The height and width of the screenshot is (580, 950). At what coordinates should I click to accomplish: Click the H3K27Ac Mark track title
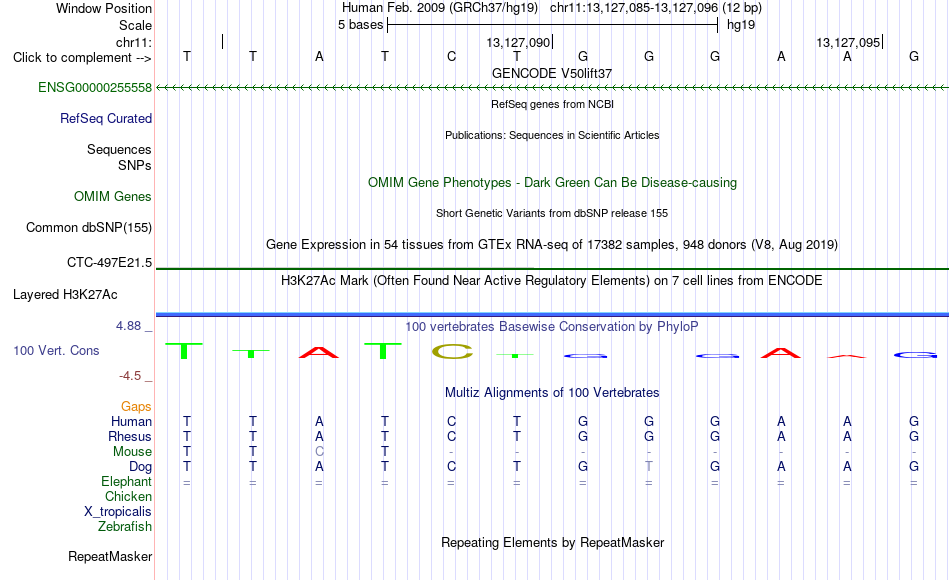click(x=552, y=281)
